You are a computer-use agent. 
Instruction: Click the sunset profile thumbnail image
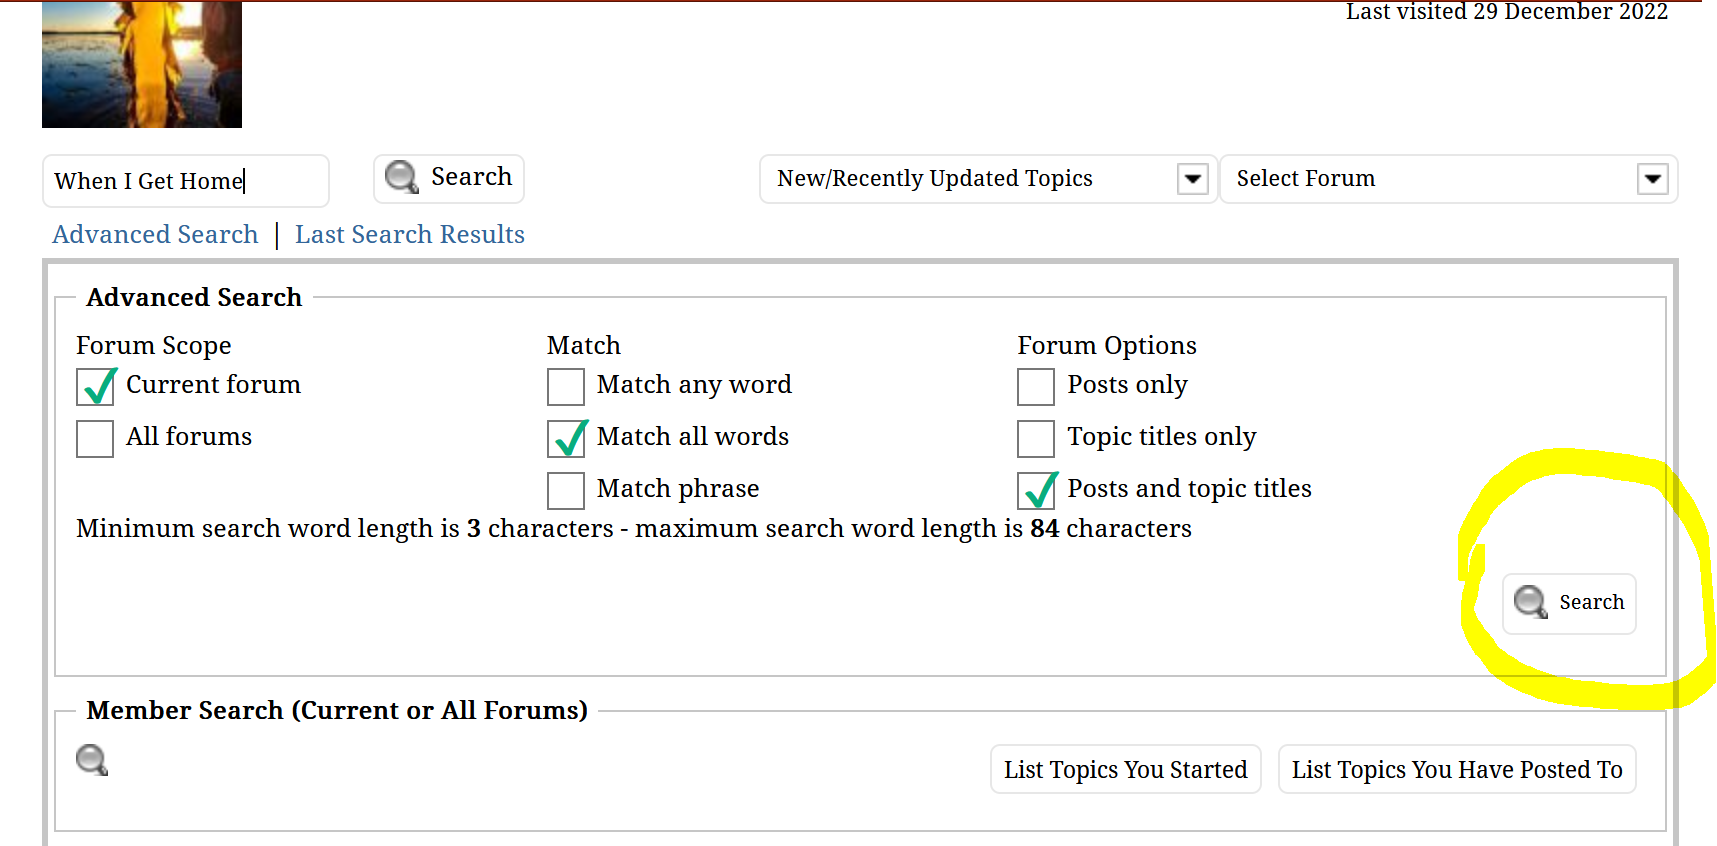pyautogui.click(x=142, y=64)
